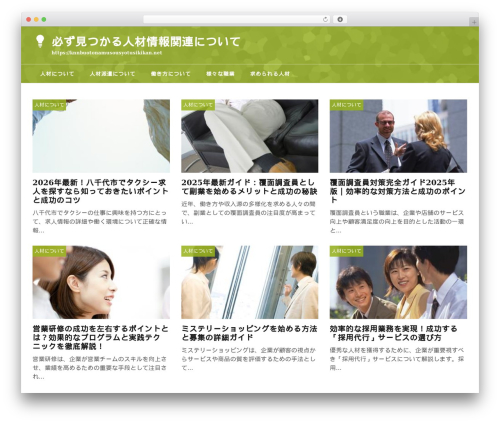Open the 人材について menu item
Viewport: 500px width, 423px height.
pos(57,74)
